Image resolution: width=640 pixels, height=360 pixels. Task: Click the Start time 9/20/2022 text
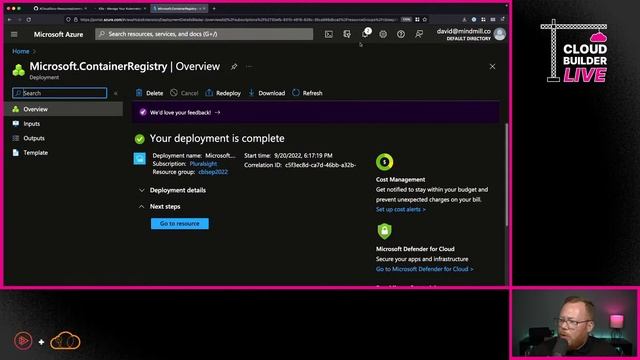(x=303, y=156)
